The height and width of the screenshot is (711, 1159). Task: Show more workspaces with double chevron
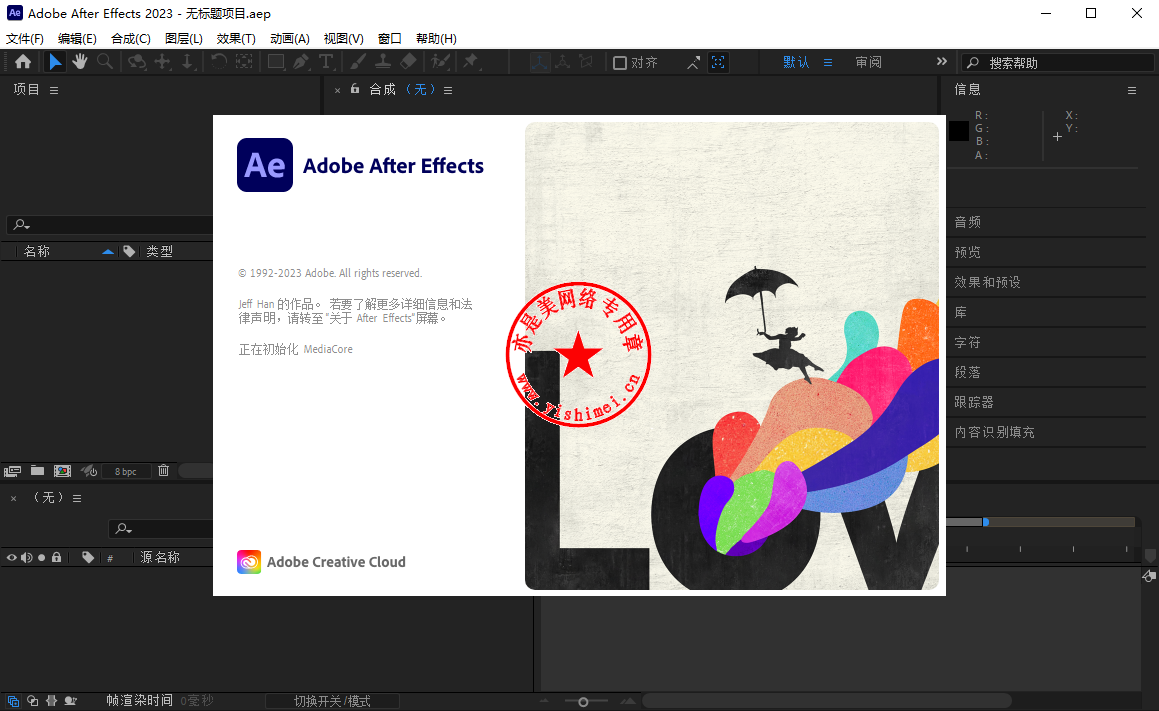pos(942,61)
